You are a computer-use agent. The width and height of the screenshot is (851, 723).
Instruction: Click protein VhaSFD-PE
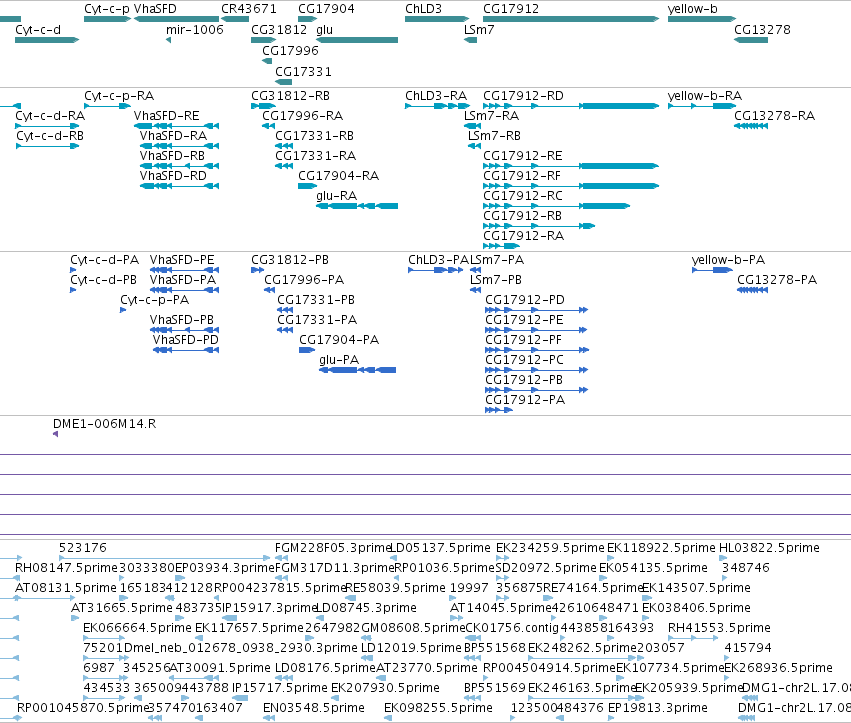(182, 260)
